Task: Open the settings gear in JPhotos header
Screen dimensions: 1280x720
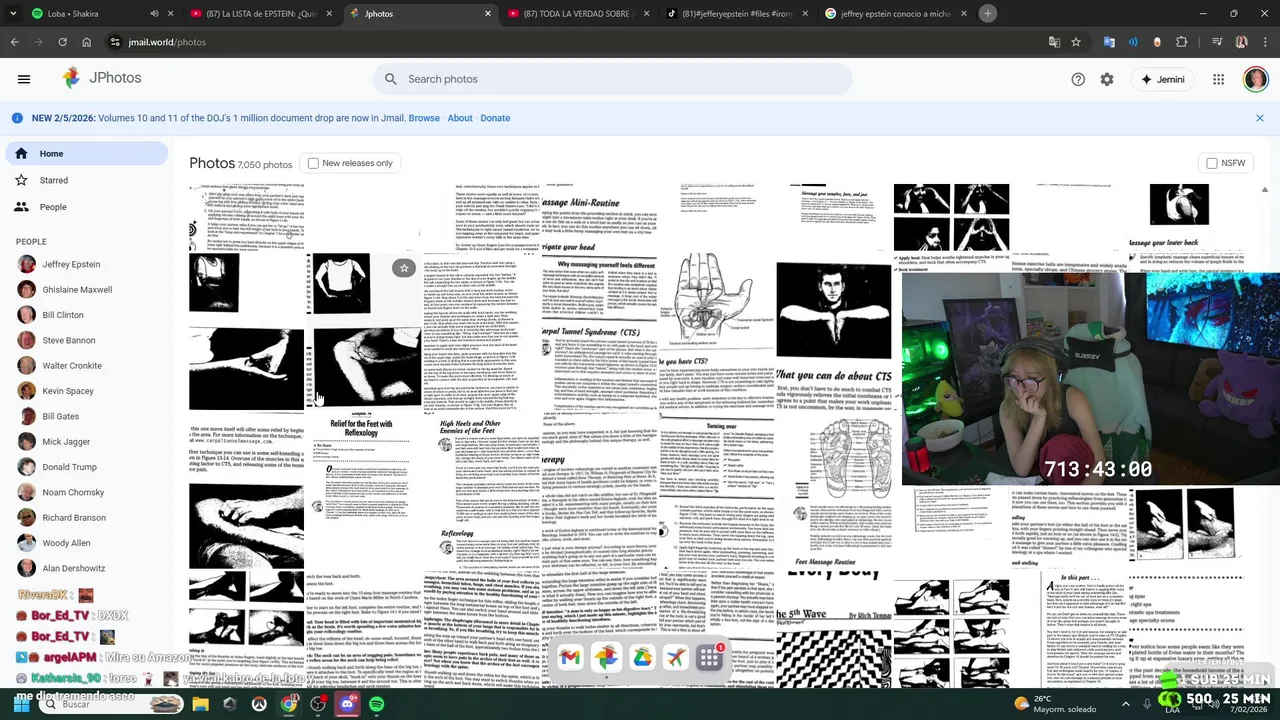Action: click(x=1107, y=79)
